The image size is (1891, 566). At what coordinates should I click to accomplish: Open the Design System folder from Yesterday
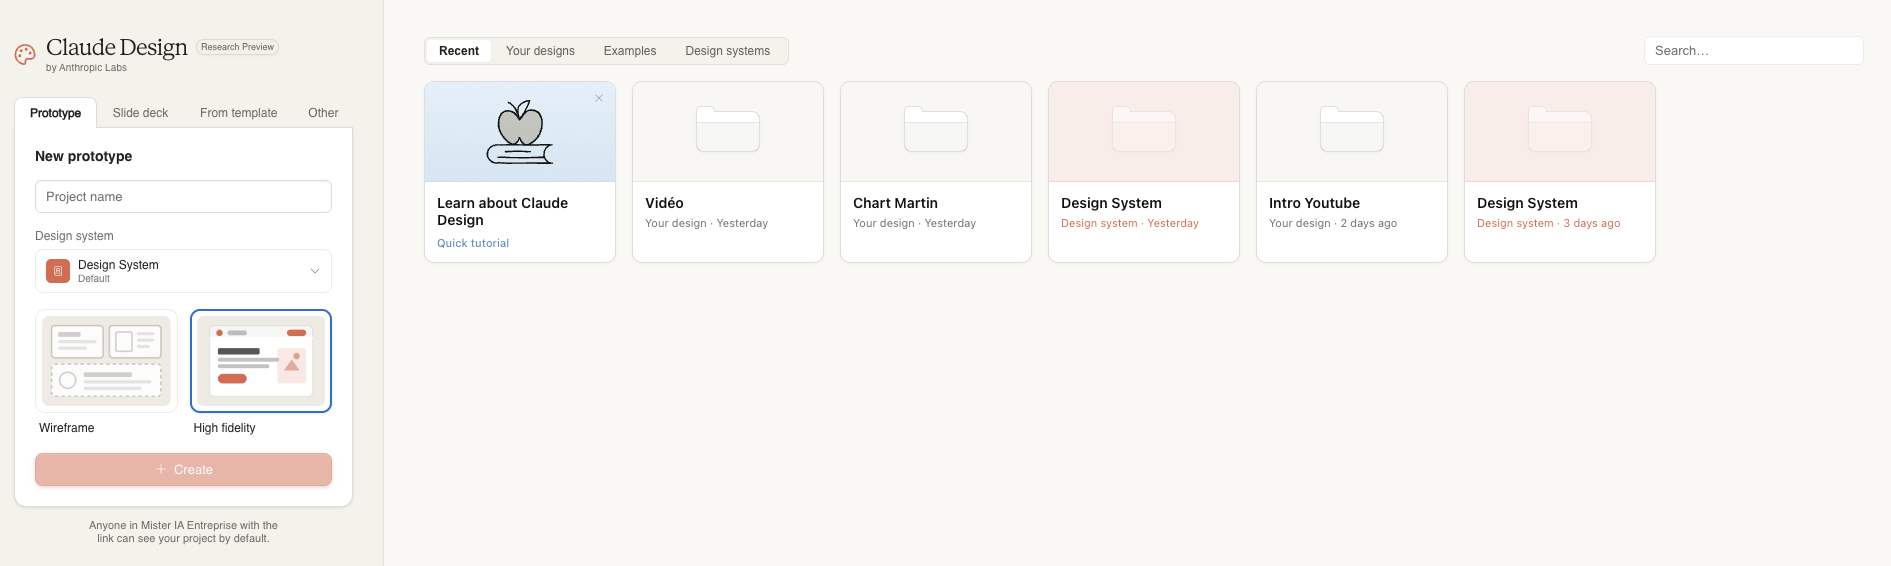(x=1144, y=129)
